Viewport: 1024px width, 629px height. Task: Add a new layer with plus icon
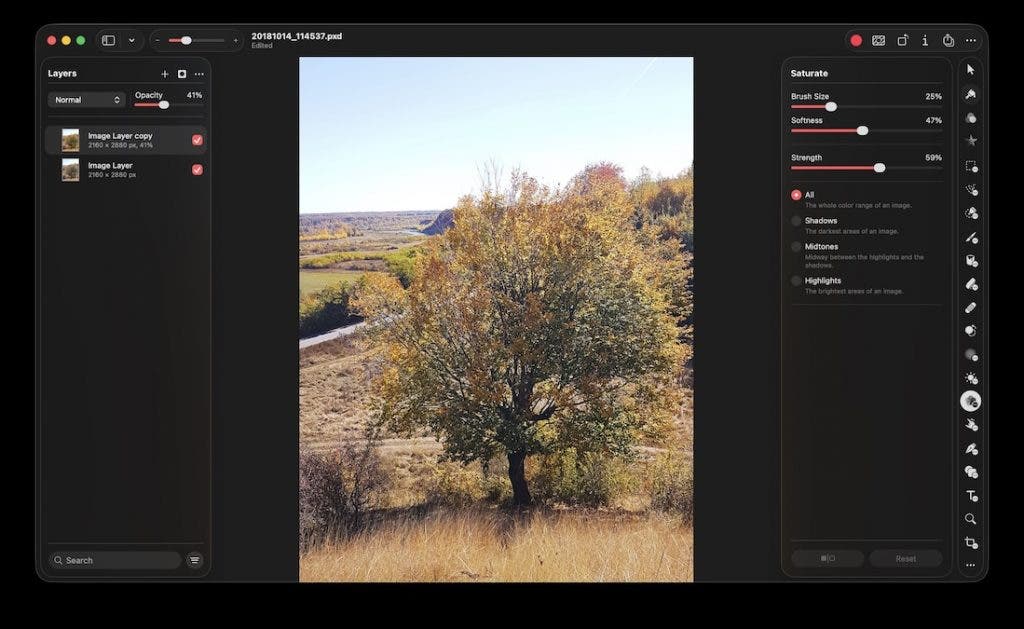coord(165,74)
